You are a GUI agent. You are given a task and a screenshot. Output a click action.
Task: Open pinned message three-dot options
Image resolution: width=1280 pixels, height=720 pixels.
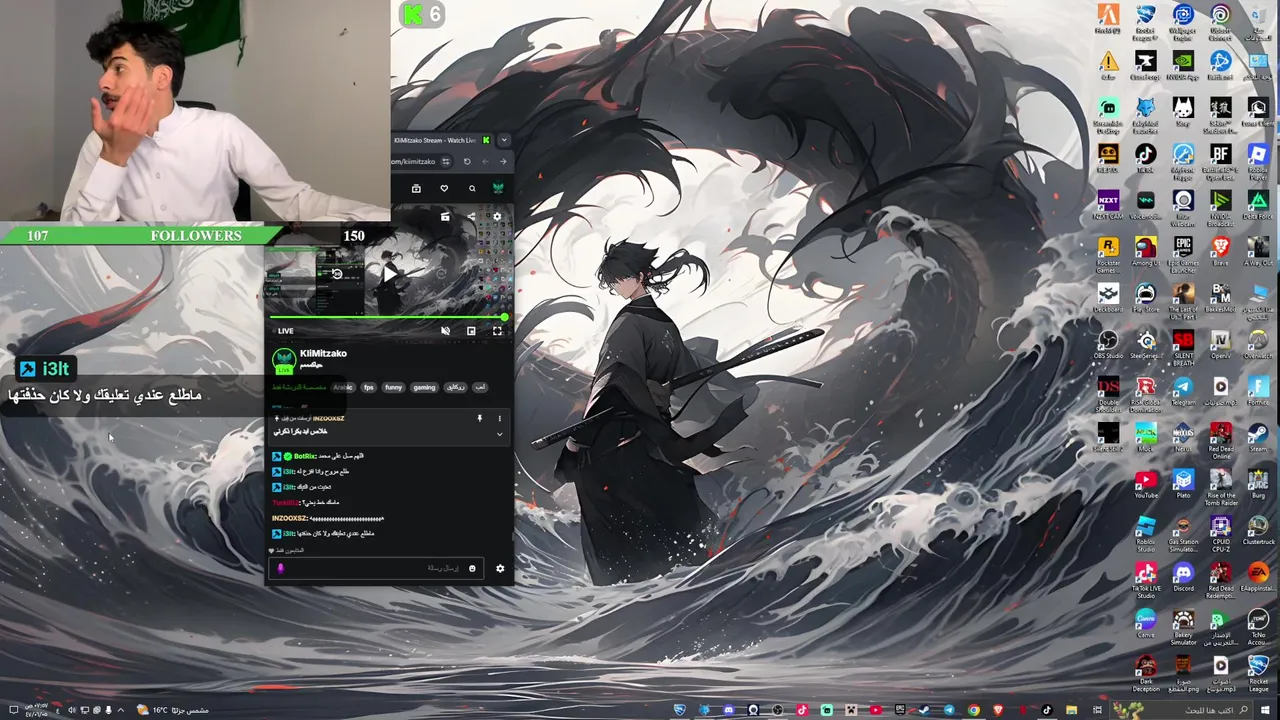[x=500, y=418]
